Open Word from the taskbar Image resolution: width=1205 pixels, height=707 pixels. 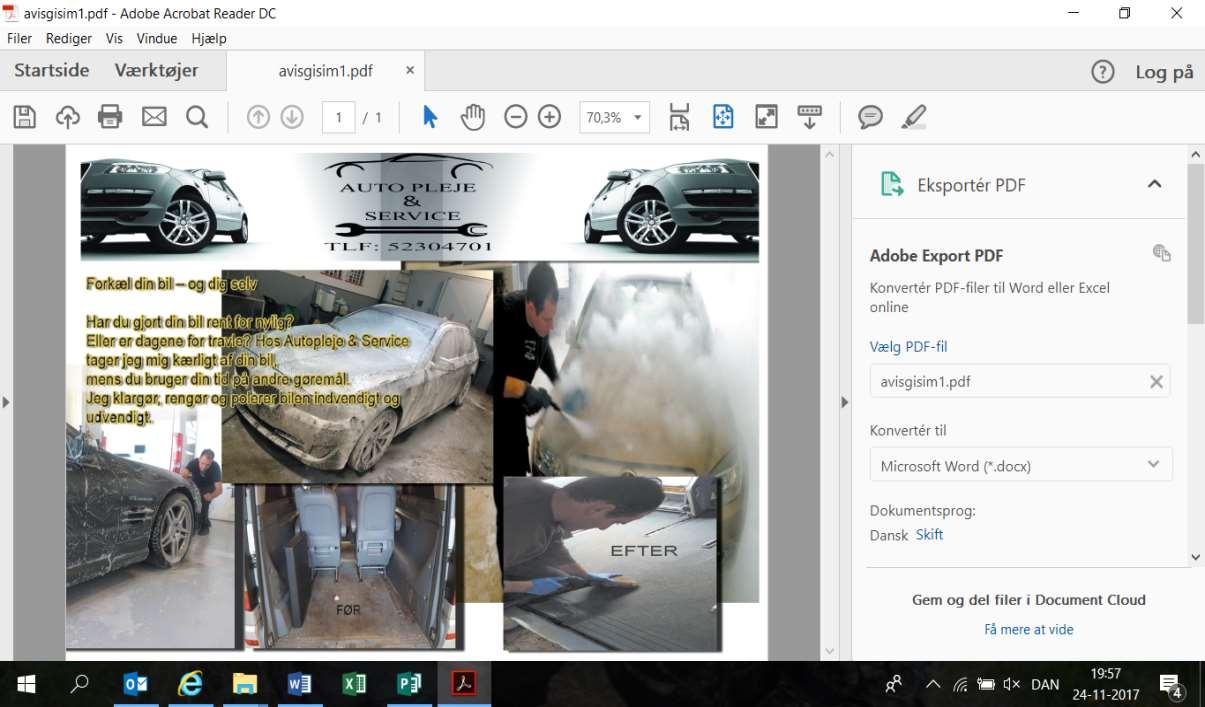click(x=299, y=684)
